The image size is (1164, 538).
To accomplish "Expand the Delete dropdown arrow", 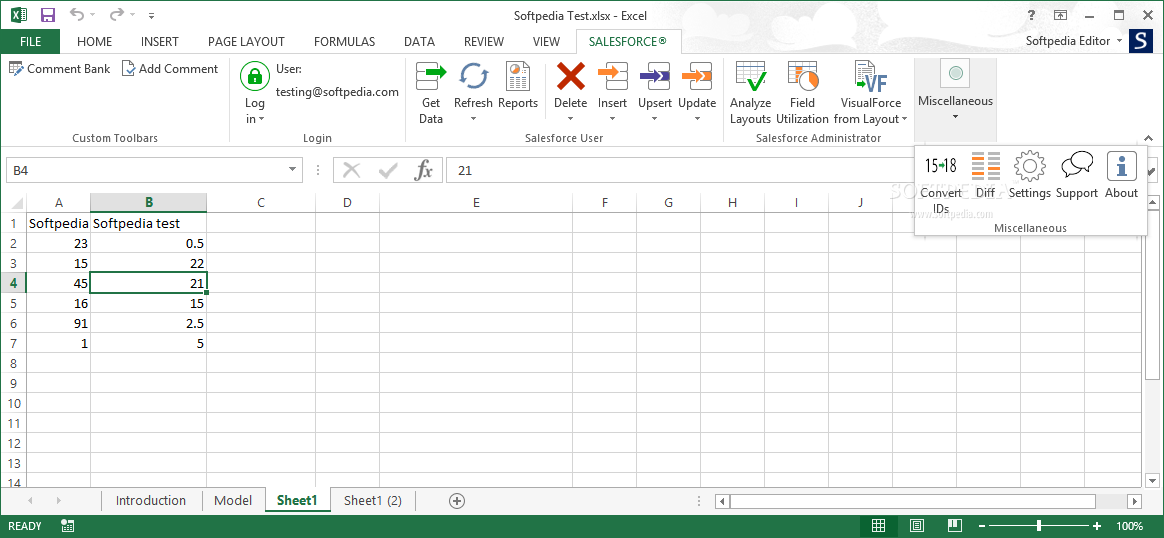I will pyautogui.click(x=570, y=119).
